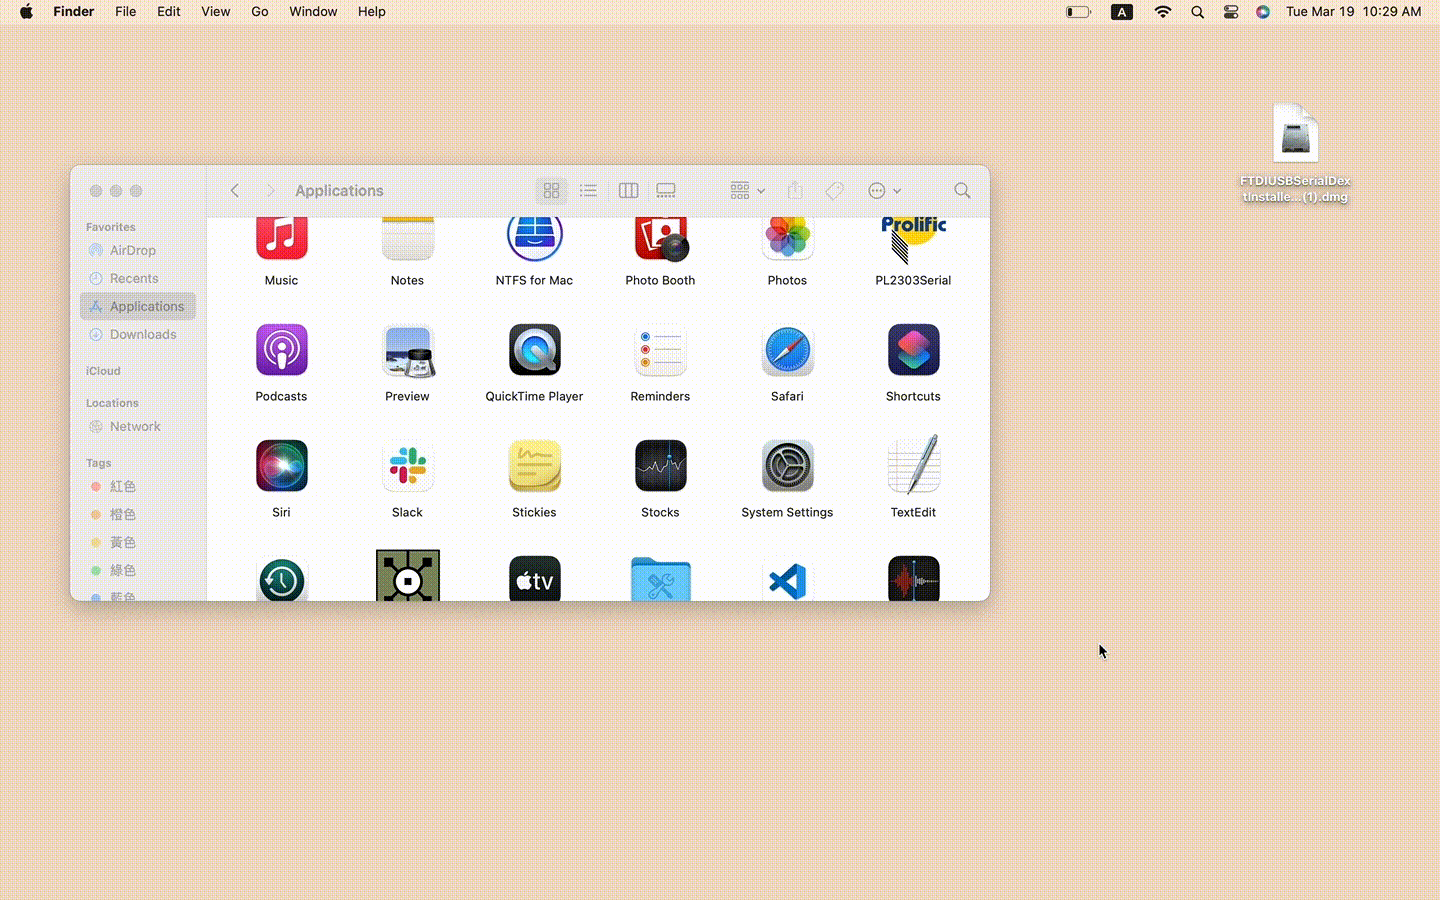
Task: Select Recents in the sidebar
Action: coord(138,278)
